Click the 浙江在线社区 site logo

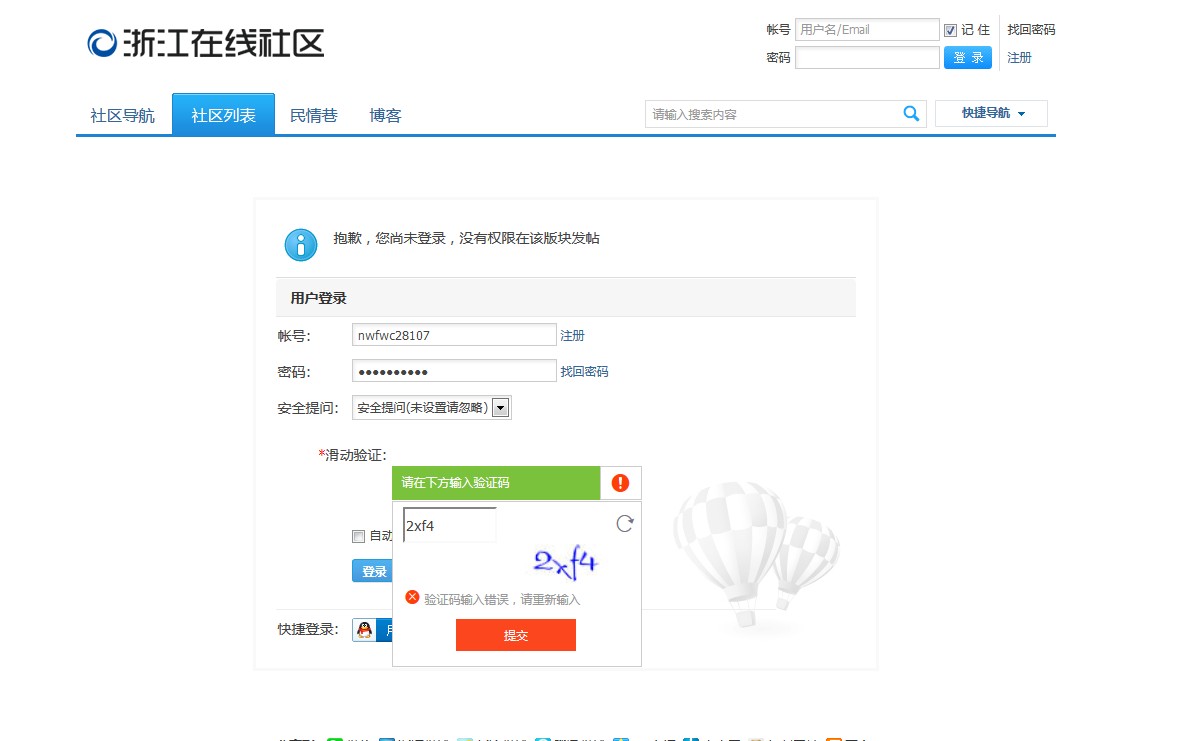click(205, 42)
